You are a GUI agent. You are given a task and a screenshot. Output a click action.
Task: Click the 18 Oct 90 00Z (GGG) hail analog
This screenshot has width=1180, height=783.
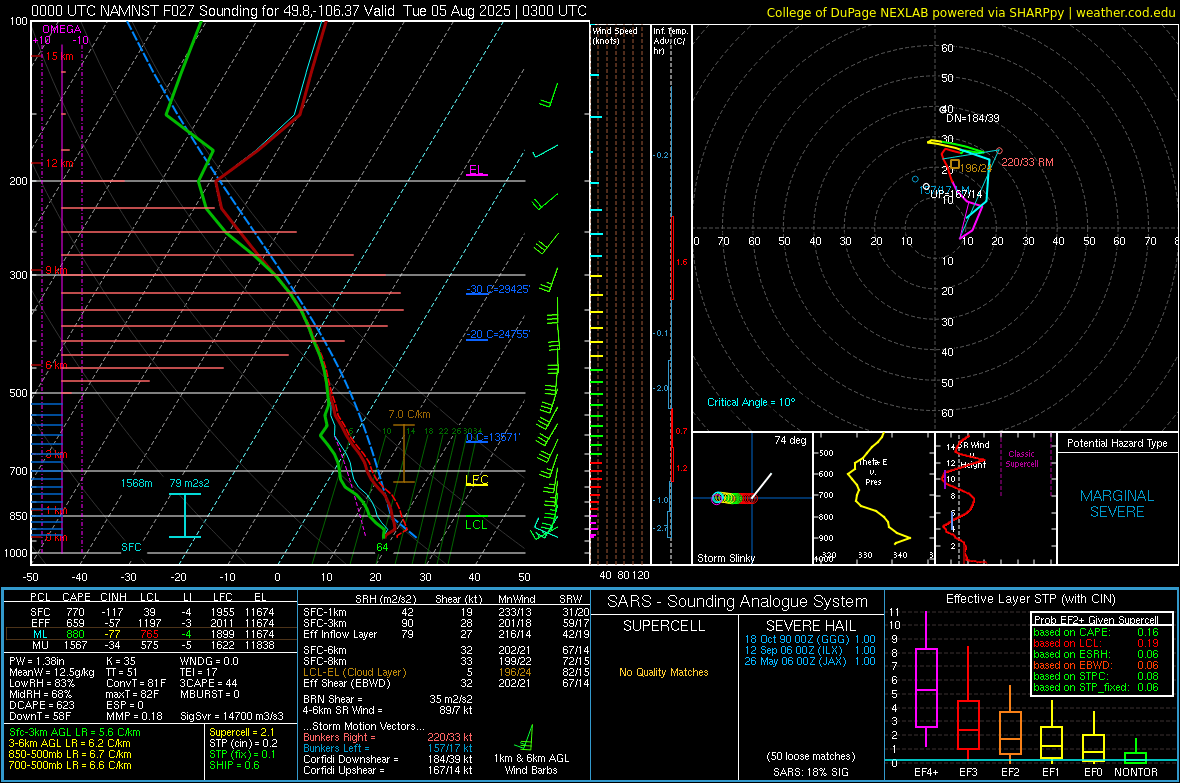[810, 639]
